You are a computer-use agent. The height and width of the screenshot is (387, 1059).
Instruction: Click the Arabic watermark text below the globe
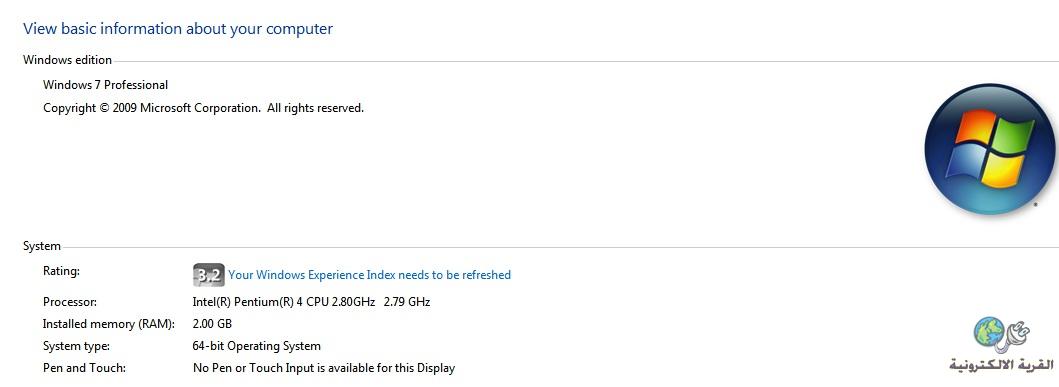[x=1000, y=365]
